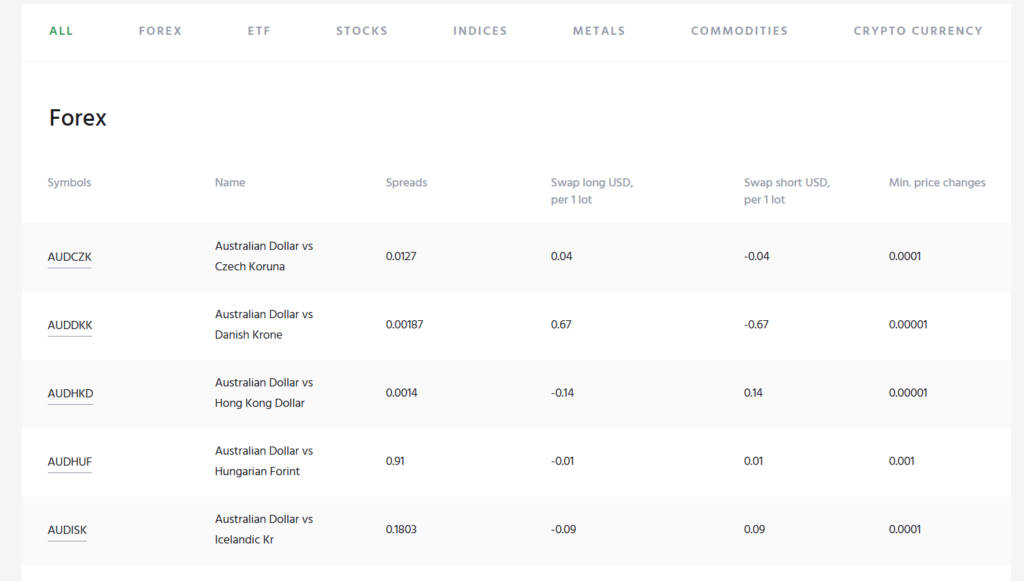Image resolution: width=1024 pixels, height=581 pixels.
Task: Open the AUDISK symbol link
Action: (x=67, y=530)
